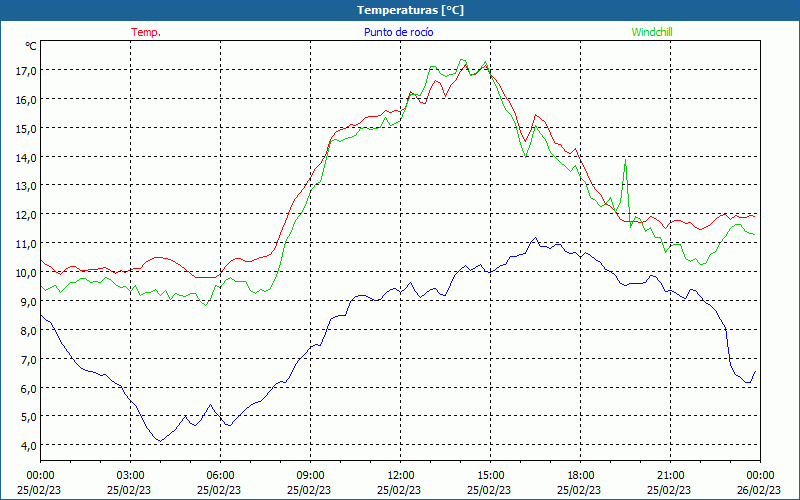Click the green windchill spike near 19:30

625,160
